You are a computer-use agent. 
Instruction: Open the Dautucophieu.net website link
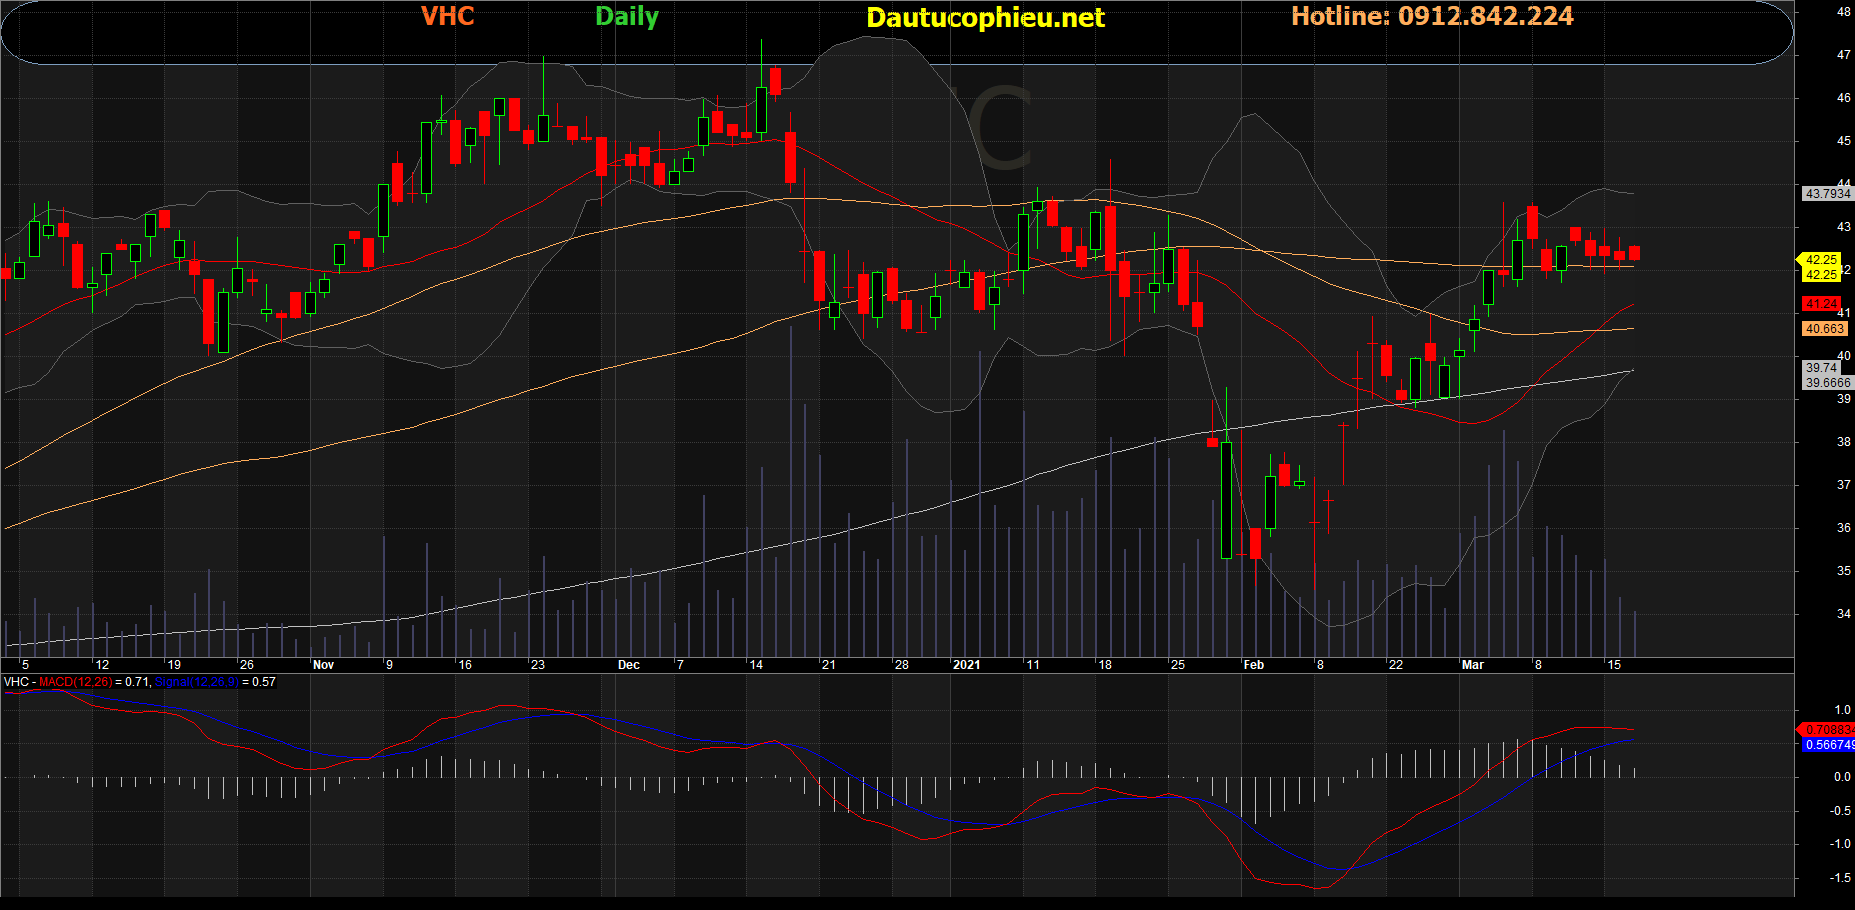(x=985, y=18)
